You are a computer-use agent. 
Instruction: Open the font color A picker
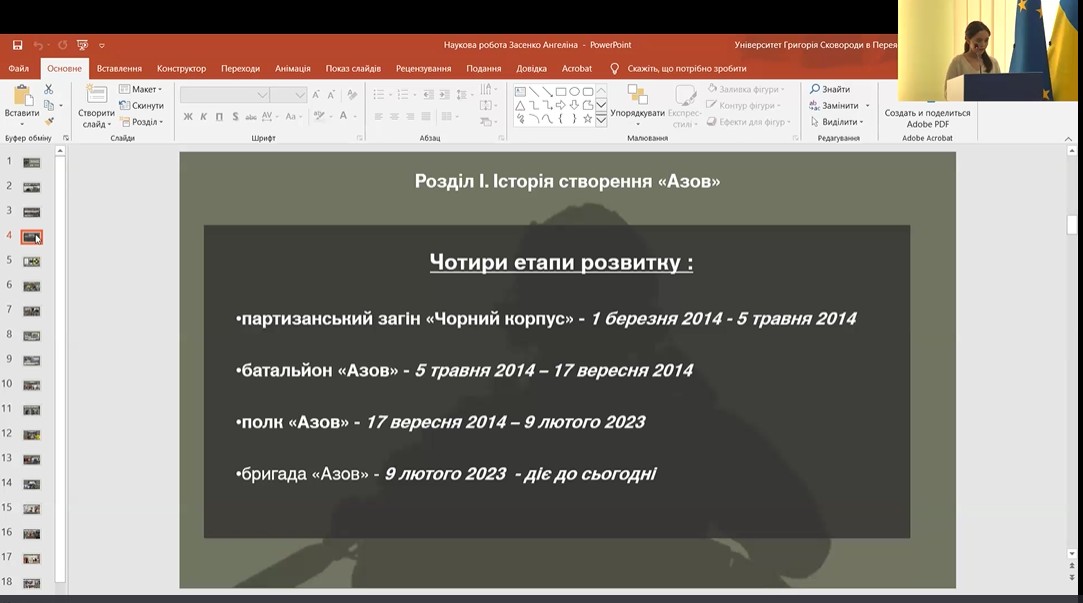pyautogui.click(x=343, y=117)
